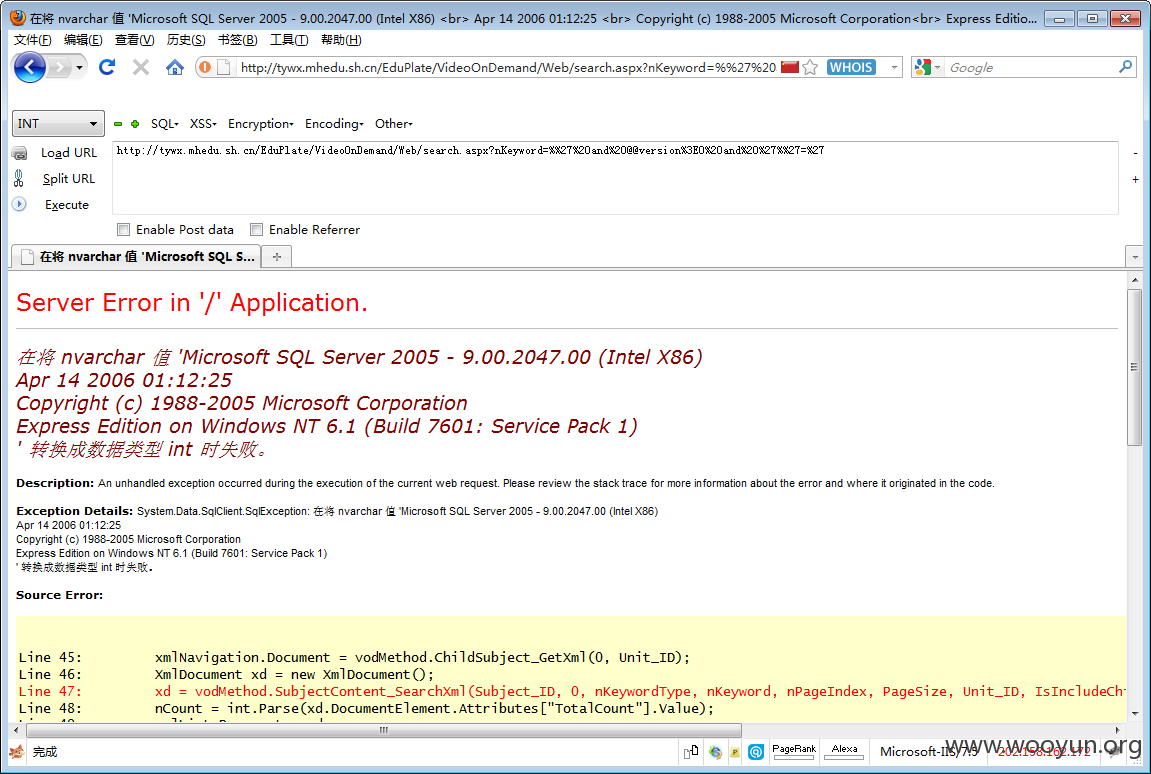Click the yellow P icon in status bar
1151x774 pixels.
[735, 752]
